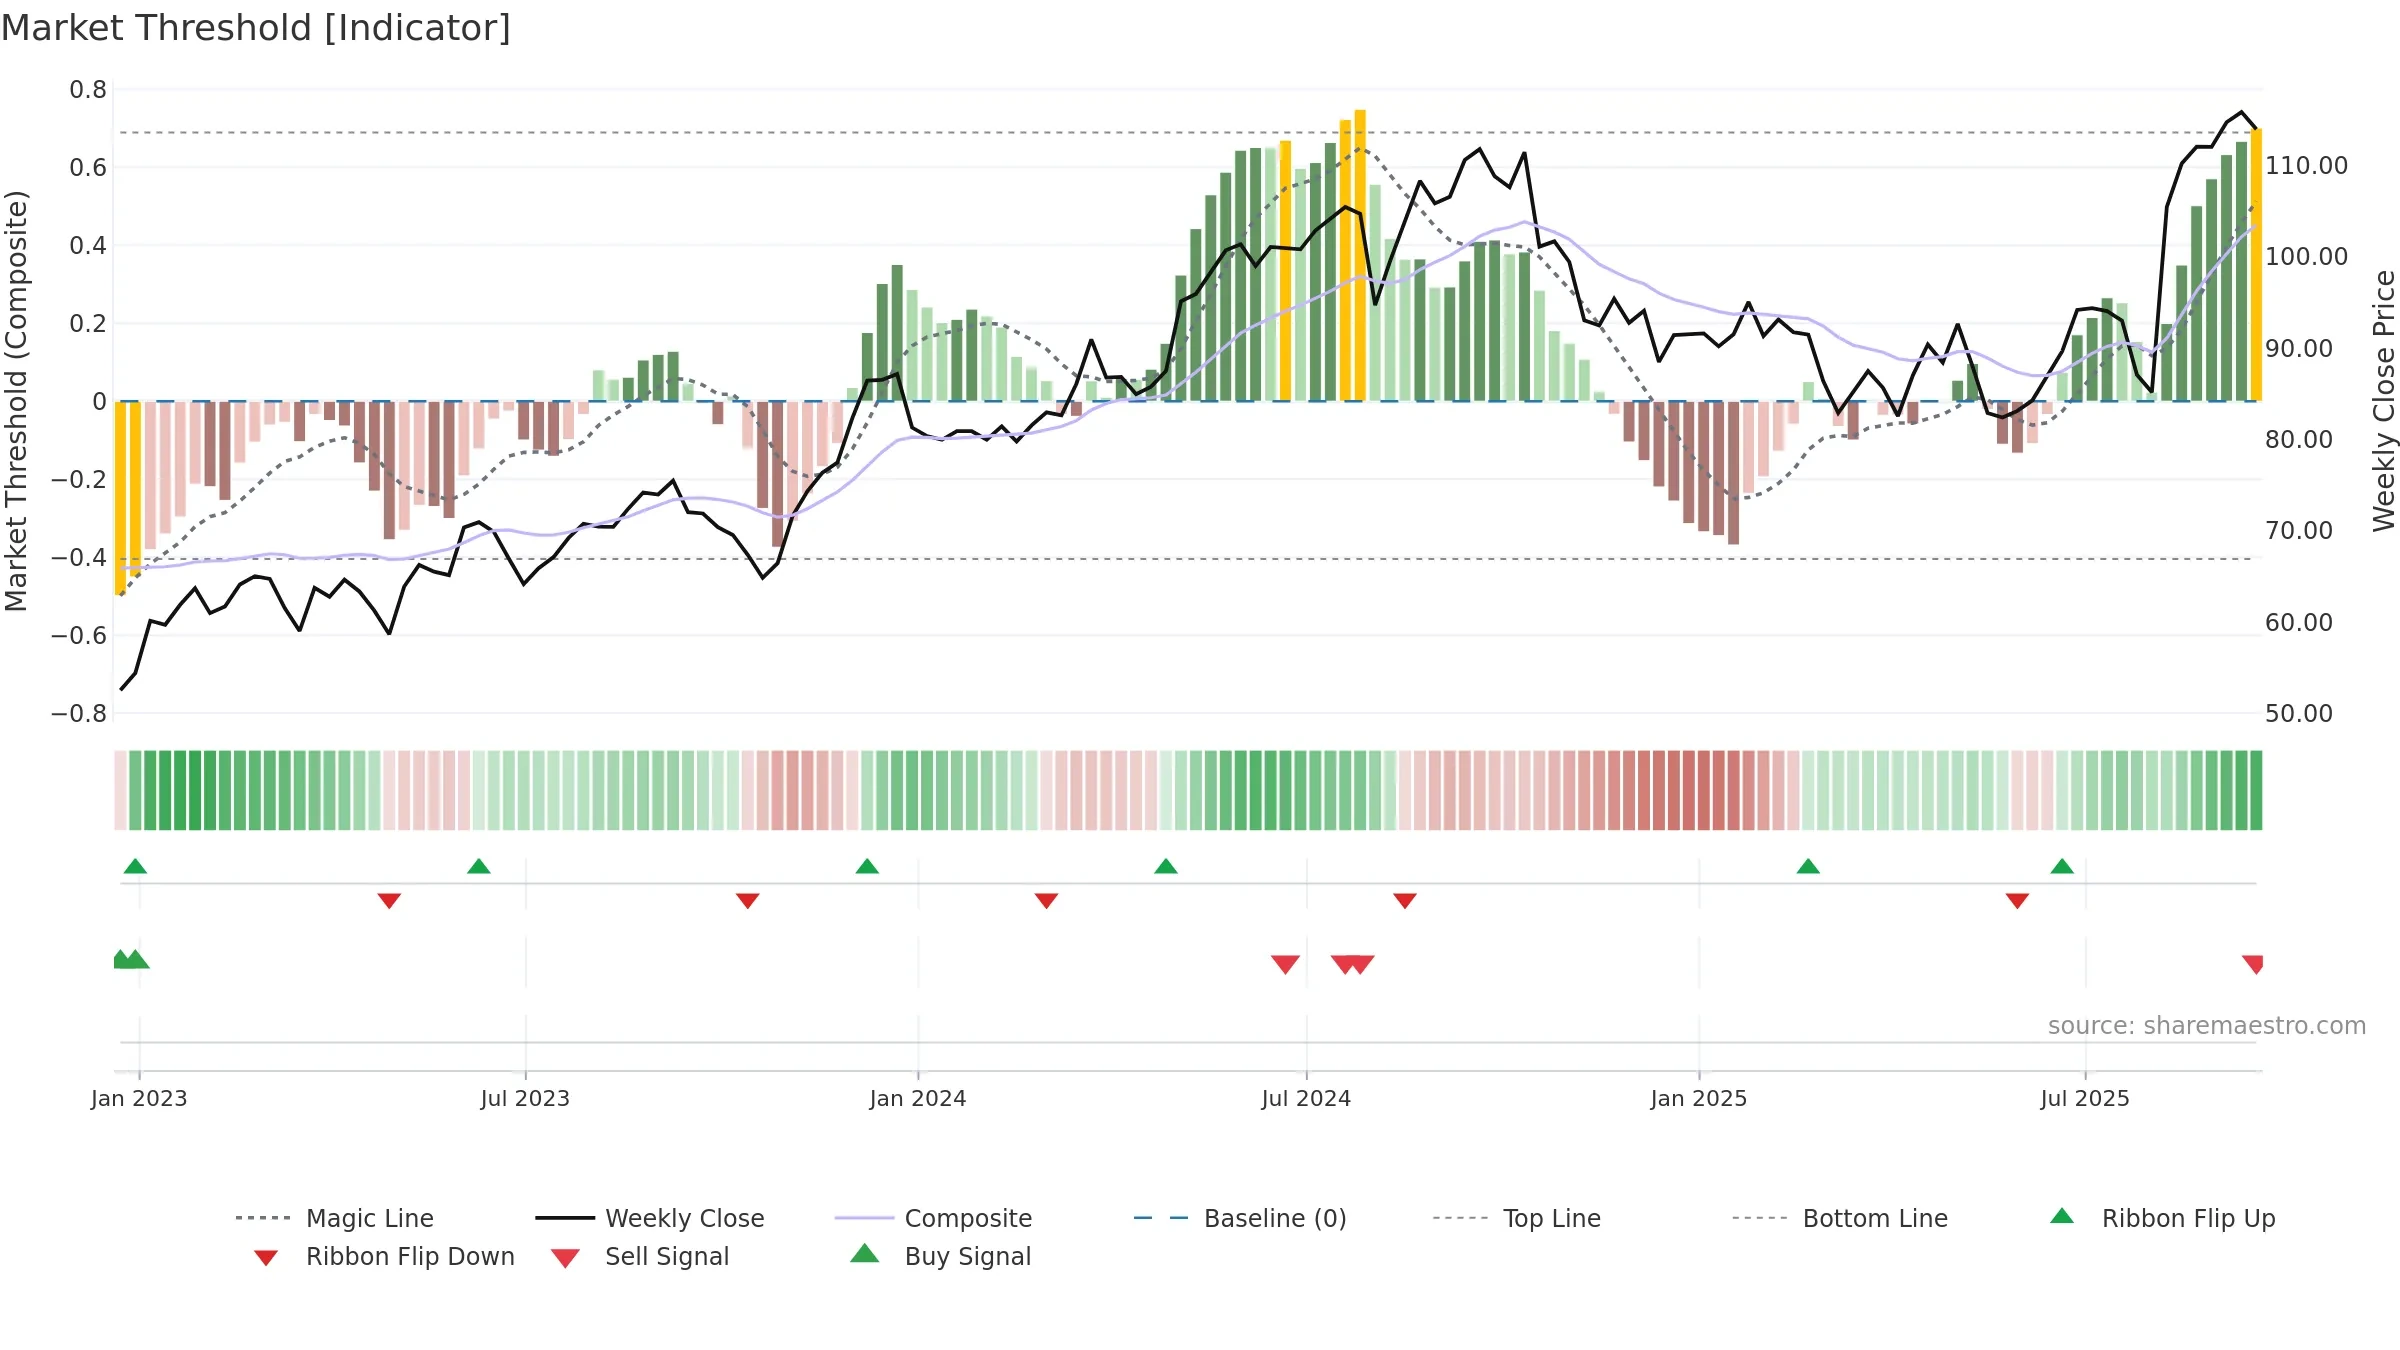
Task: Click the Sell Signal marker at chart's latest week
Action: [2253, 964]
